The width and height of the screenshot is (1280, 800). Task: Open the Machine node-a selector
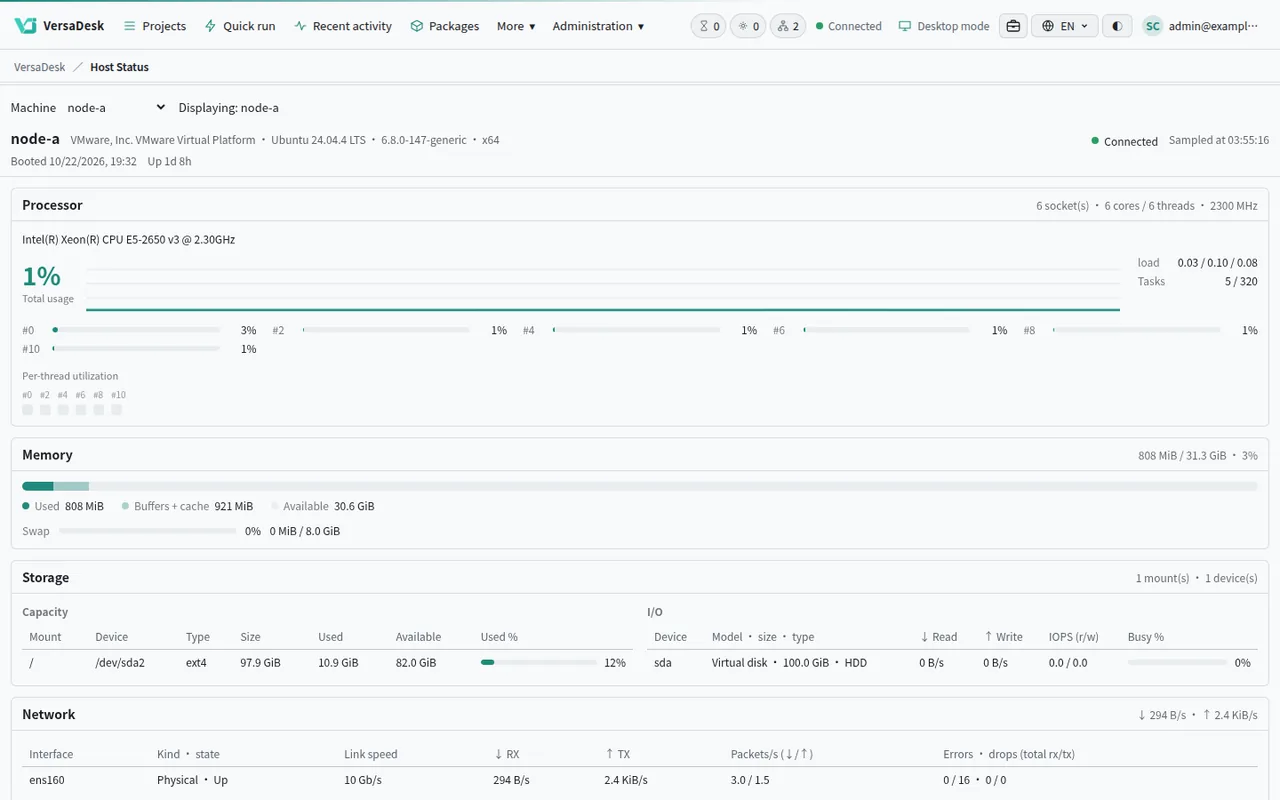click(x=116, y=107)
